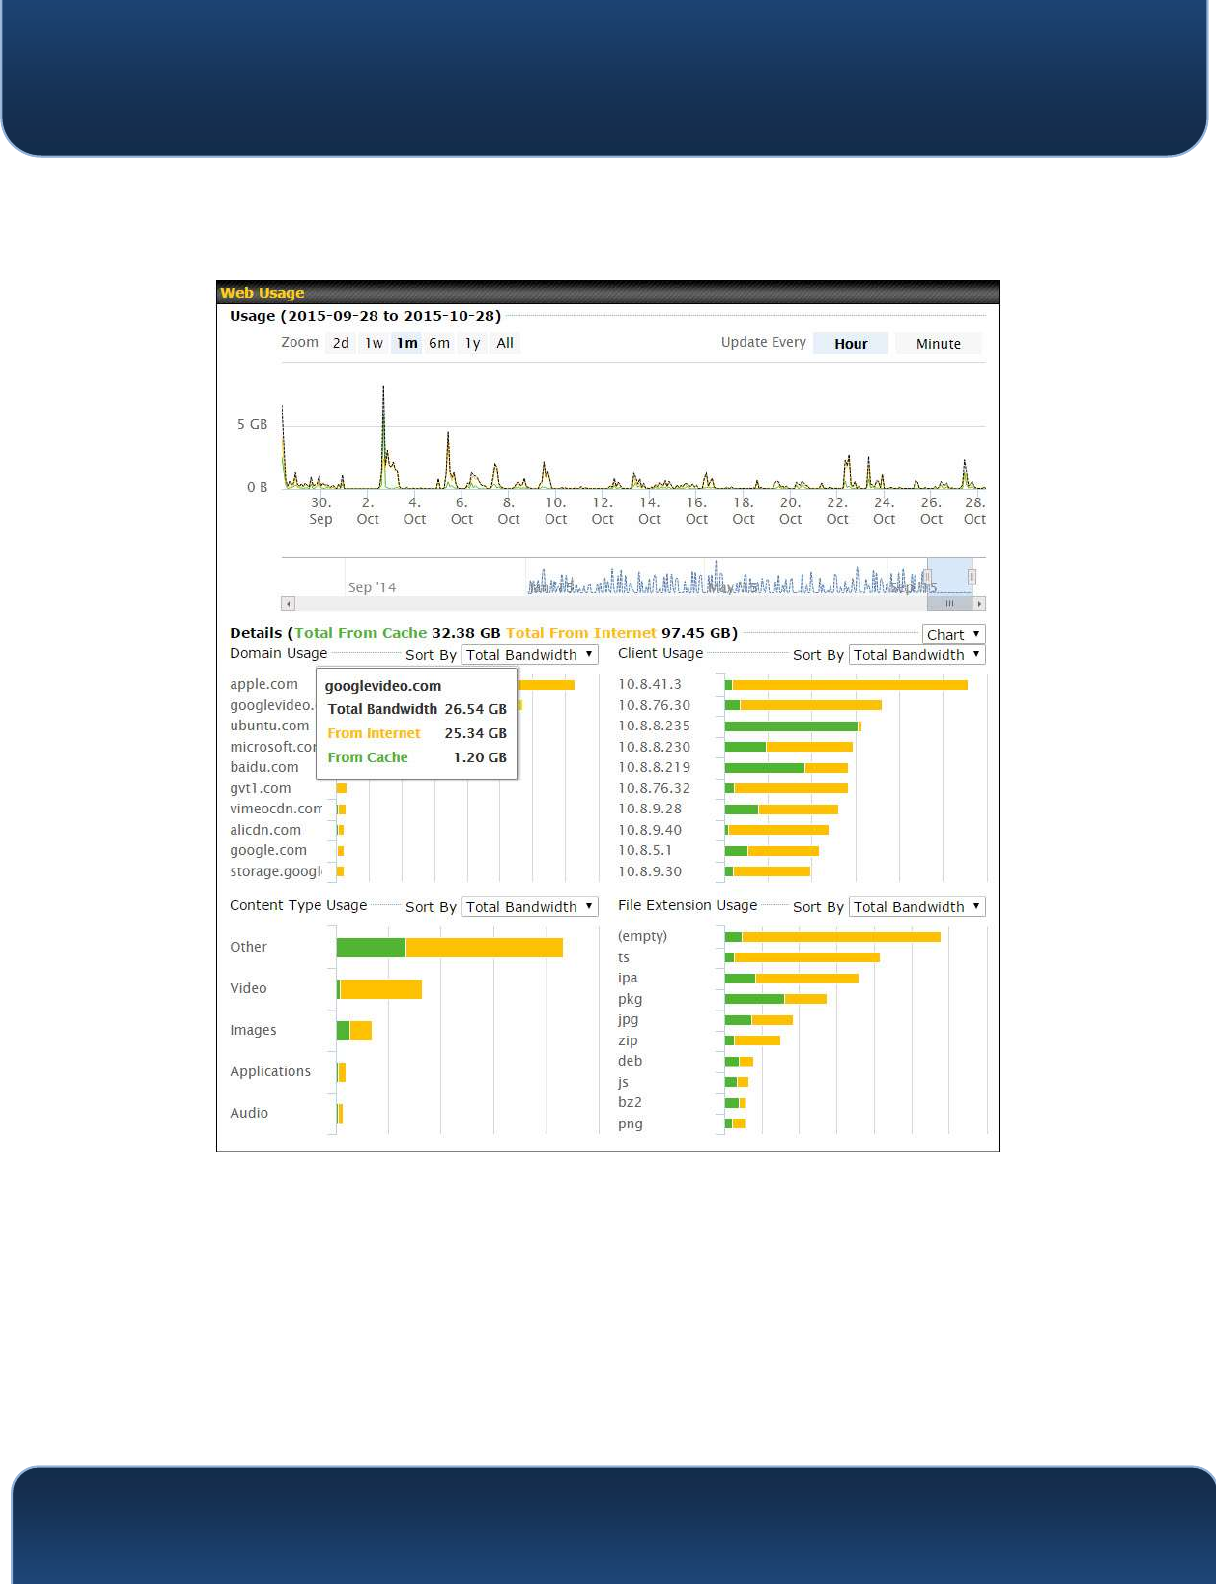Open the Chart view dropdown
Screen dimensions: 1216x1584
pos(953,634)
